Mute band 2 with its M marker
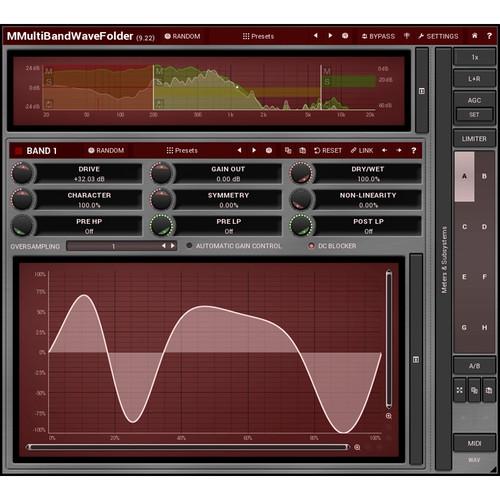Image resolution: width=500 pixels, height=500 pixels. [x=159, y=71]
